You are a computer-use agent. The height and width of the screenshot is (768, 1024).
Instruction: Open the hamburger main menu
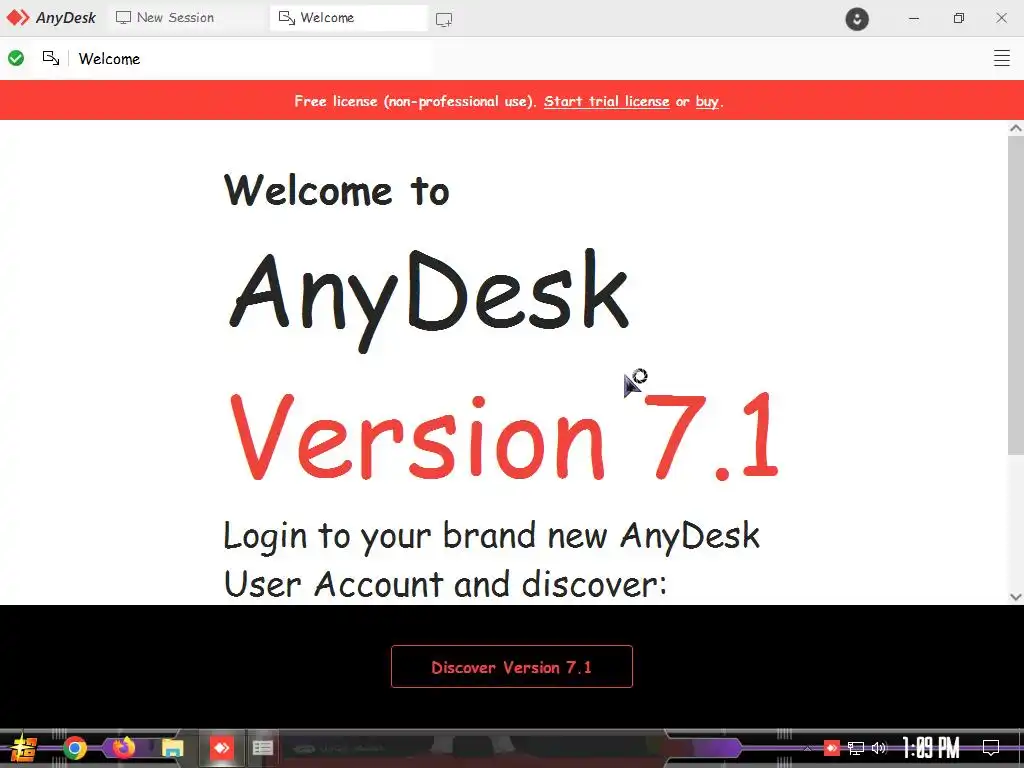1001,58
